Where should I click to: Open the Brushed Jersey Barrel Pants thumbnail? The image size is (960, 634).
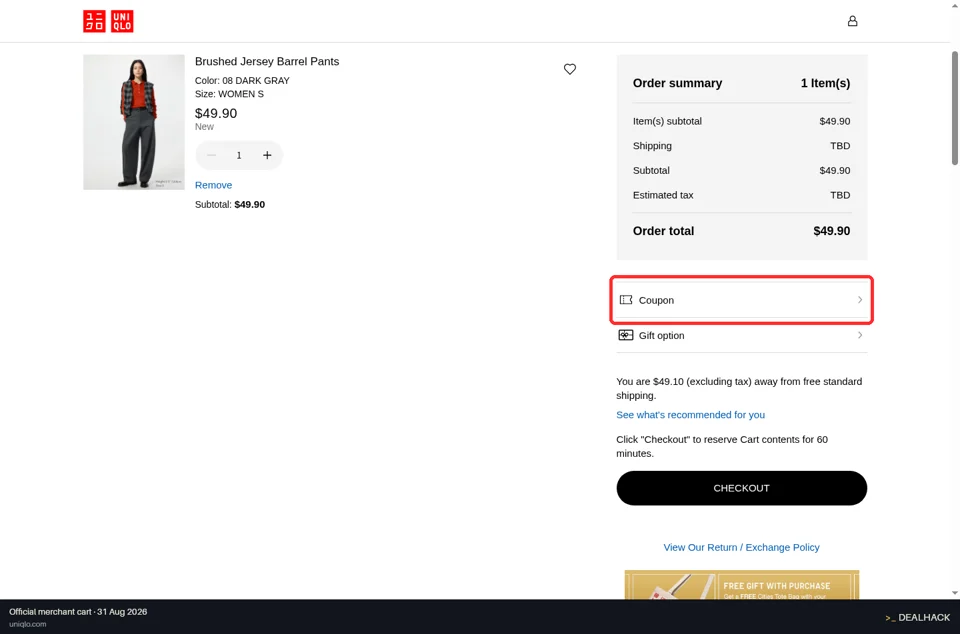coord(133,122)
